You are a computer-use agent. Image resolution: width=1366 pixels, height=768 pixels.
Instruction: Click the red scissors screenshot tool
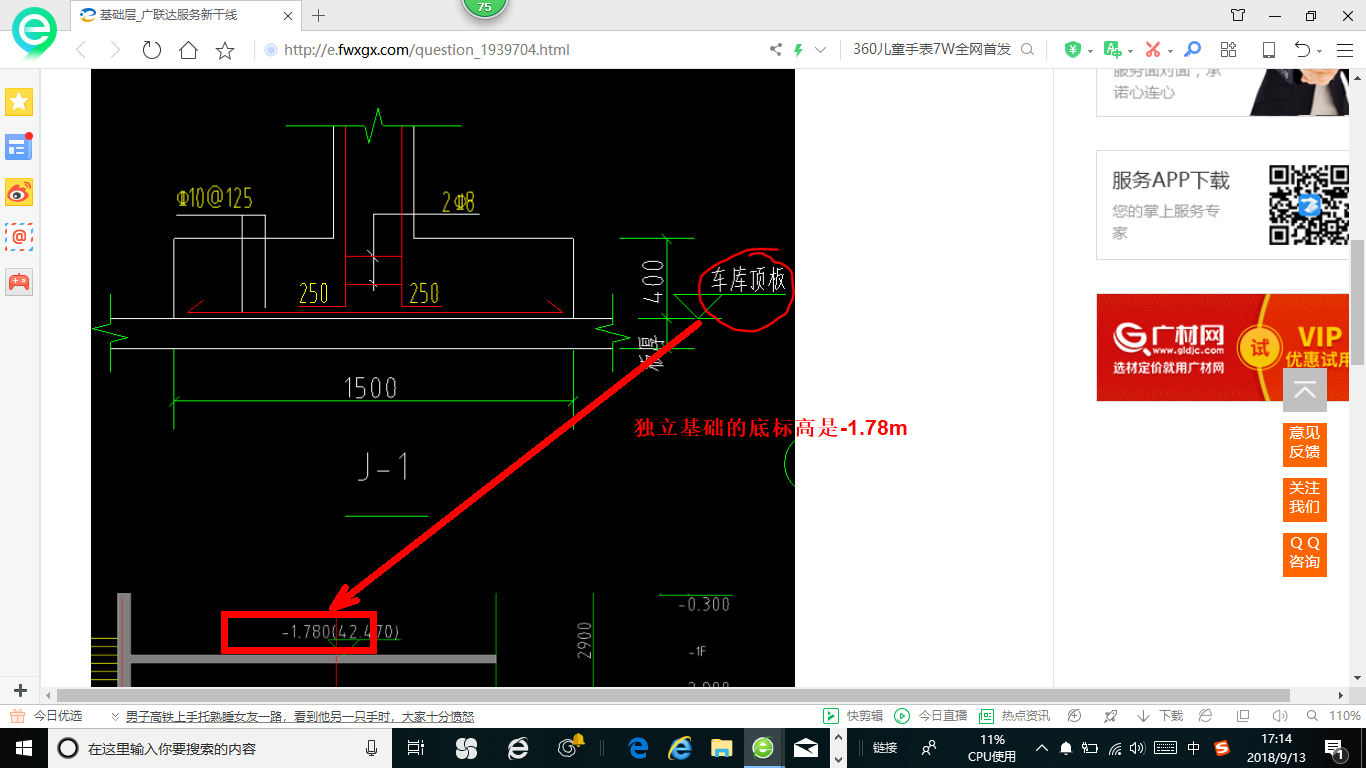(x=1152, y=50)
